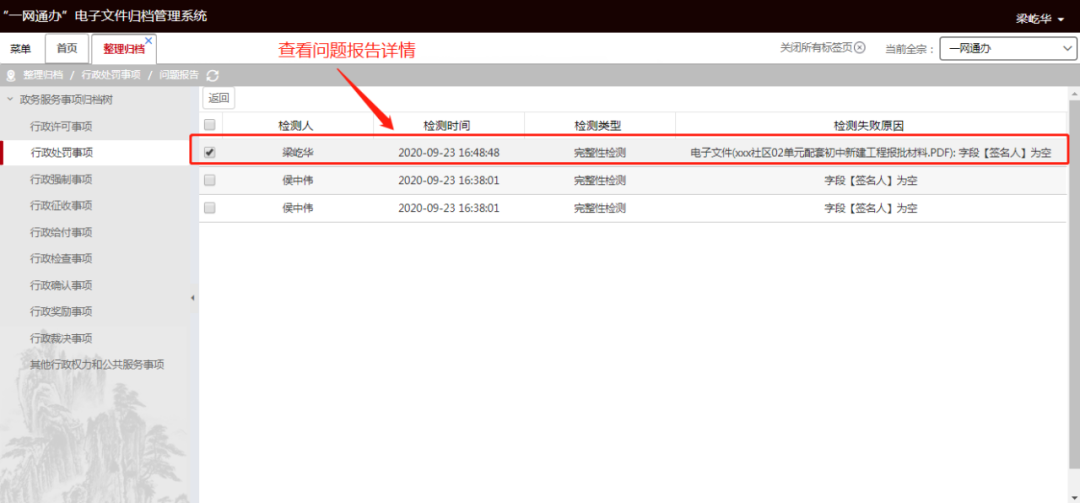
Task: Click 整理归档 in the breadcrumb
Action: pos(43,75)
